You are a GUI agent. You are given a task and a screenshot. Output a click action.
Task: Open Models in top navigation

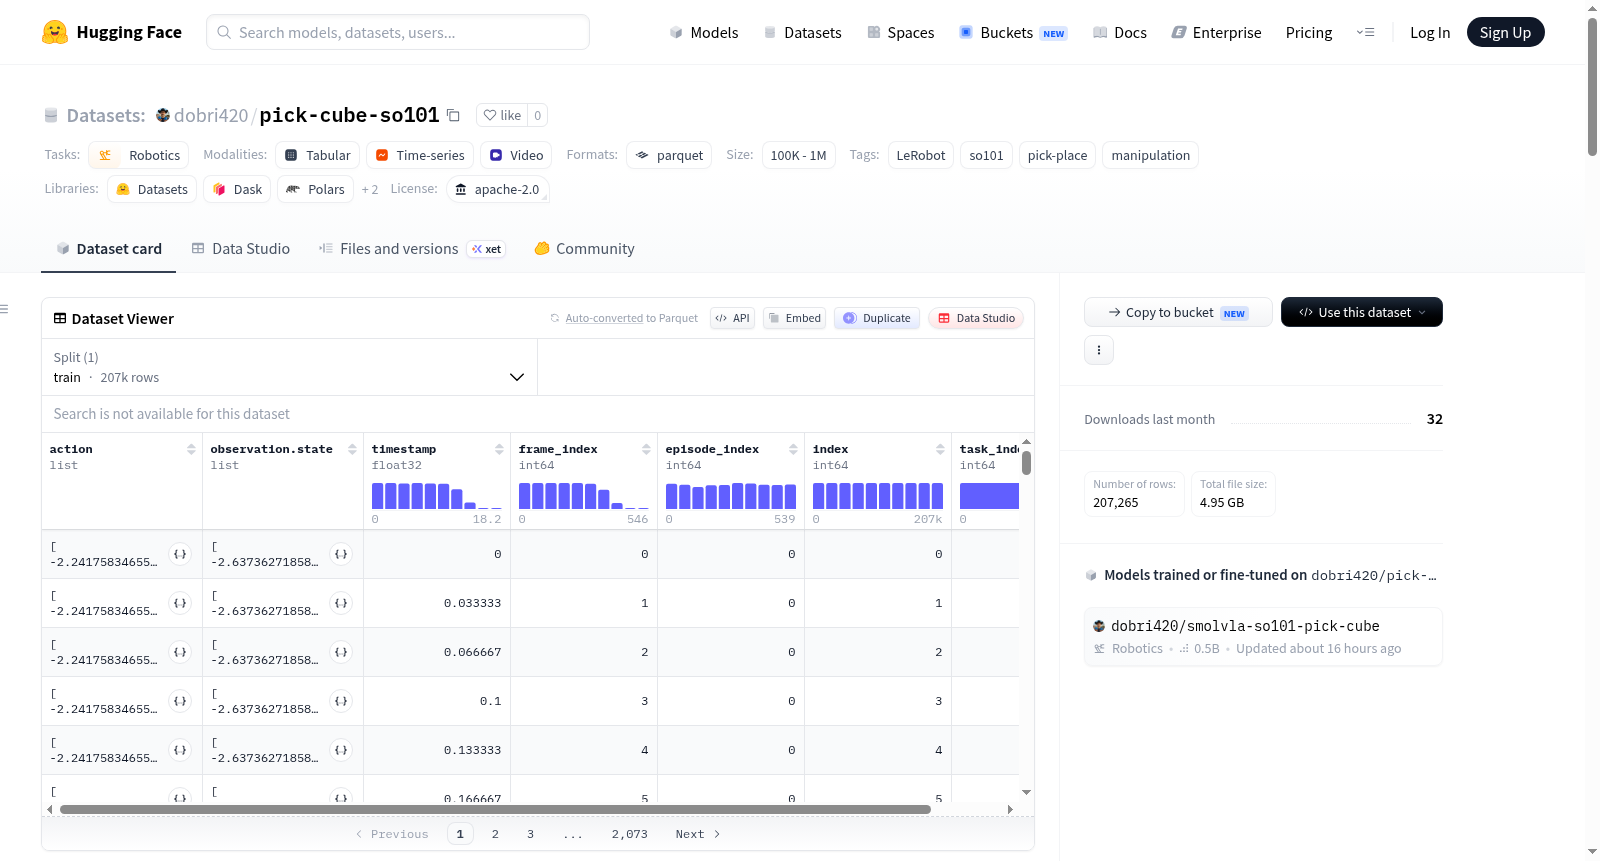click(x=704, y=32)
